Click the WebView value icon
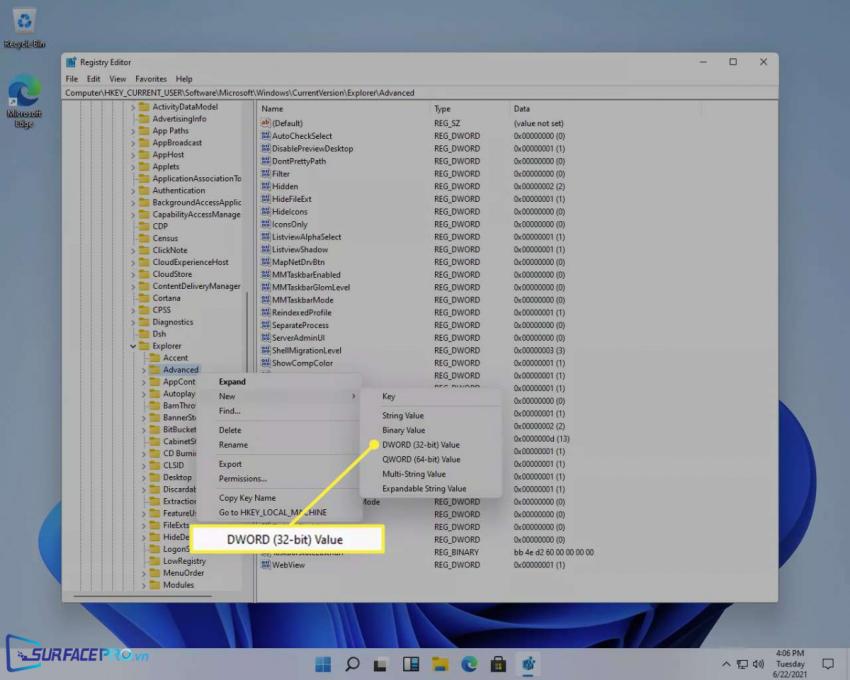The image size is (850, 680). [266, 564]
